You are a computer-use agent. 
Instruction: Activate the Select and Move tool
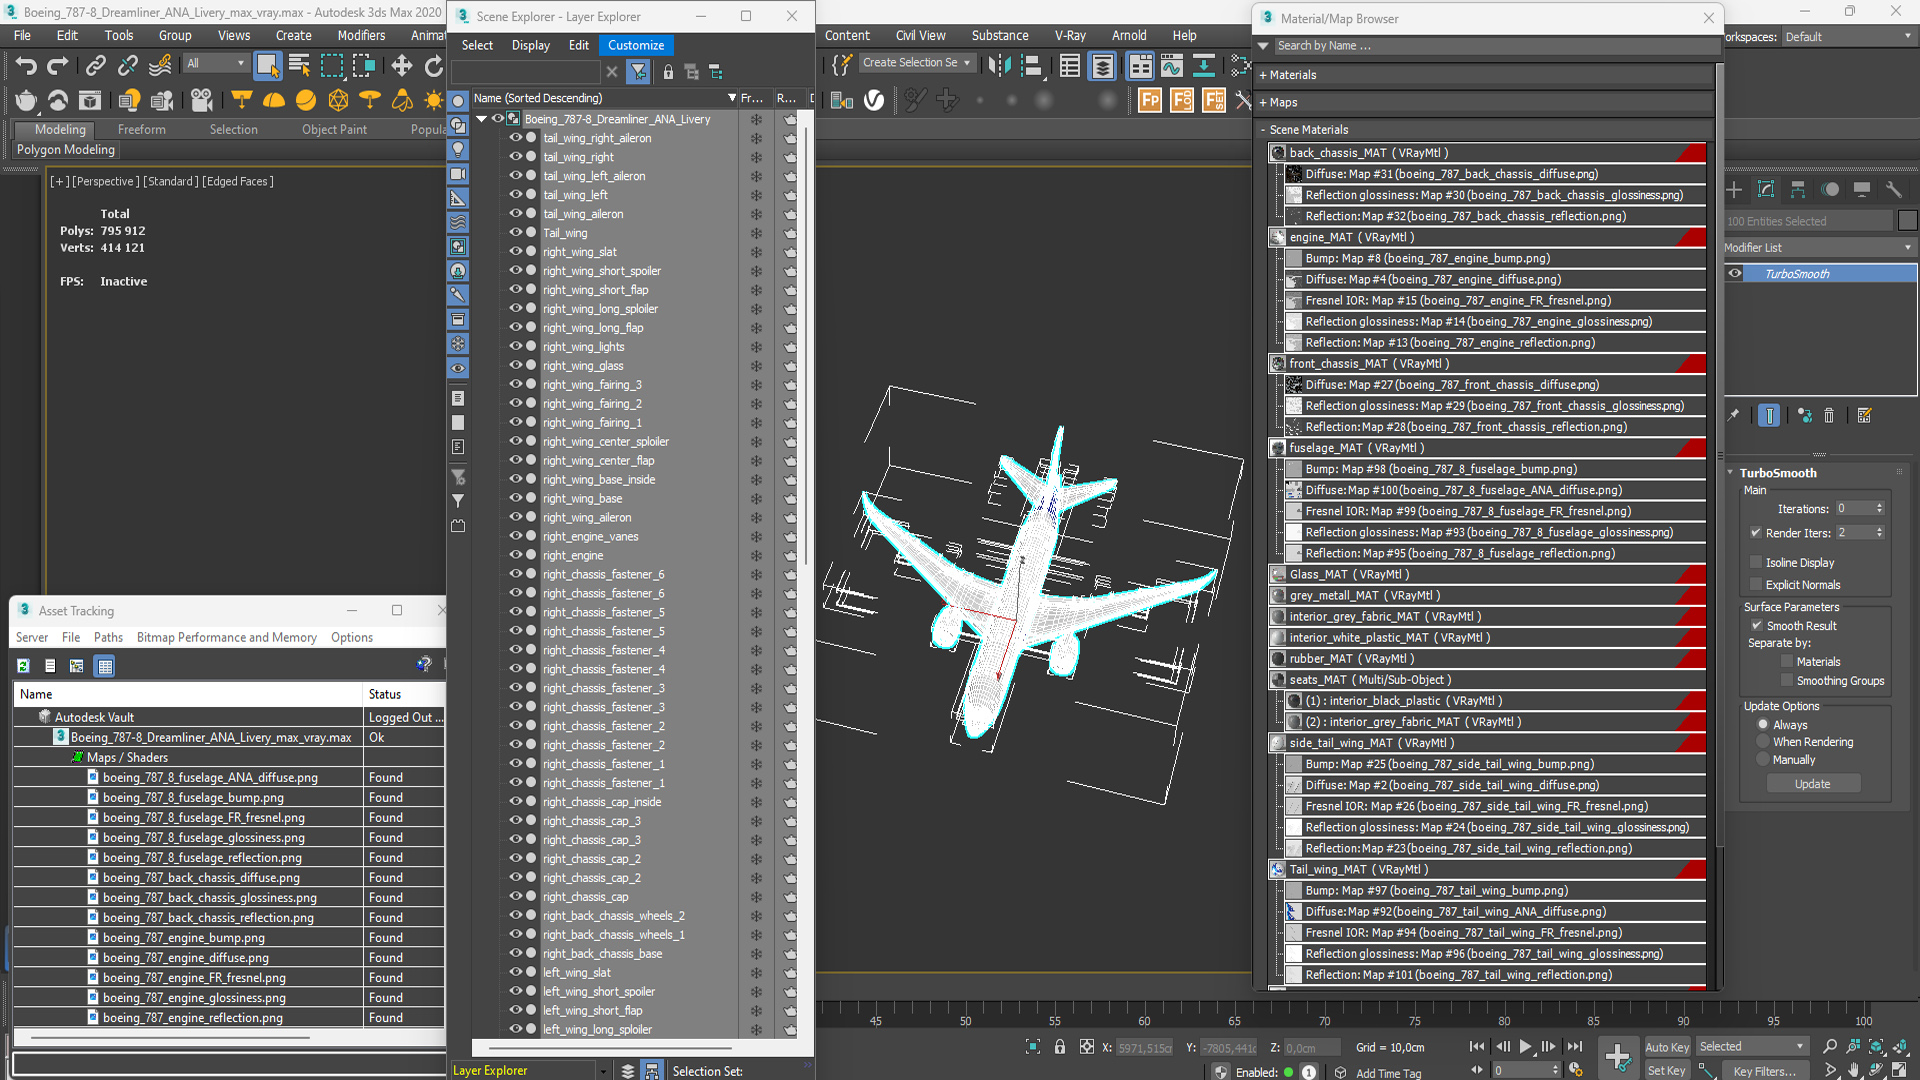[x=401, y=66]
